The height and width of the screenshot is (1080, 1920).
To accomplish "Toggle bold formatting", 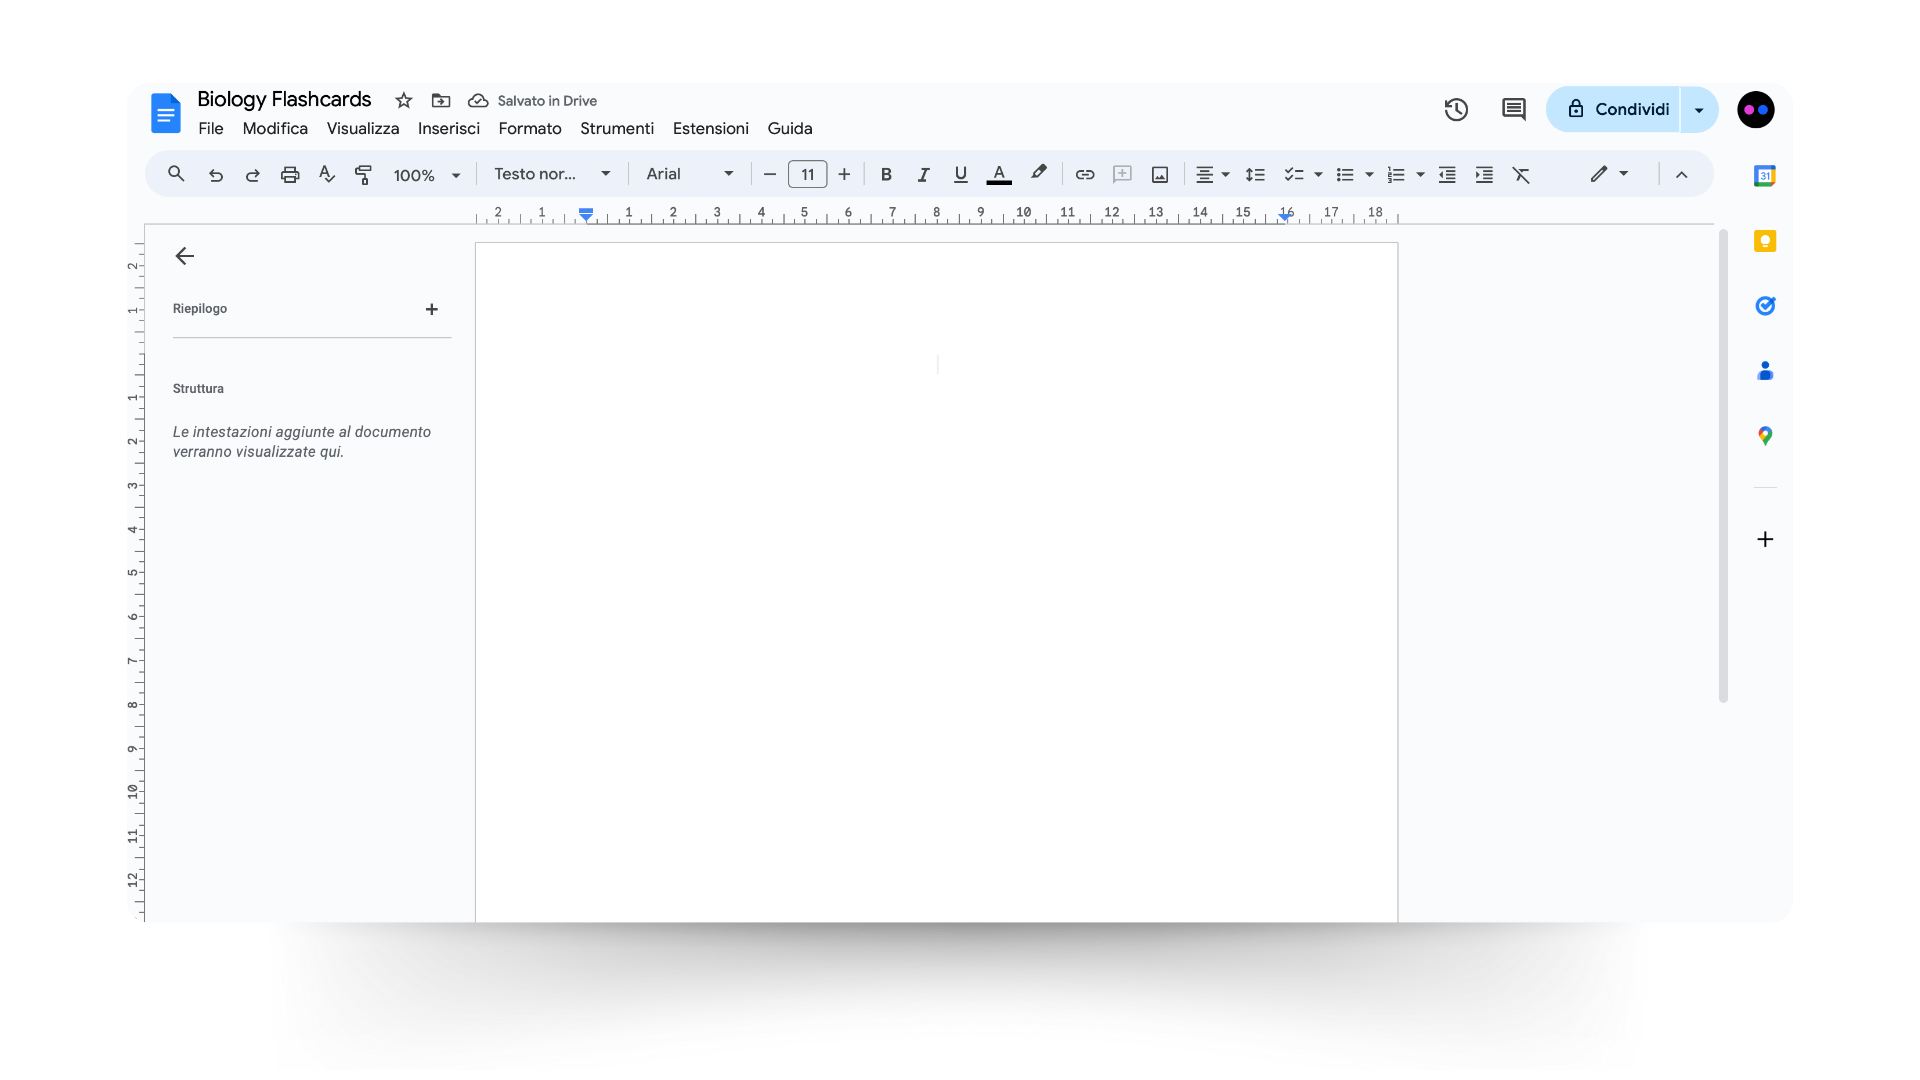I will [886, 174].
